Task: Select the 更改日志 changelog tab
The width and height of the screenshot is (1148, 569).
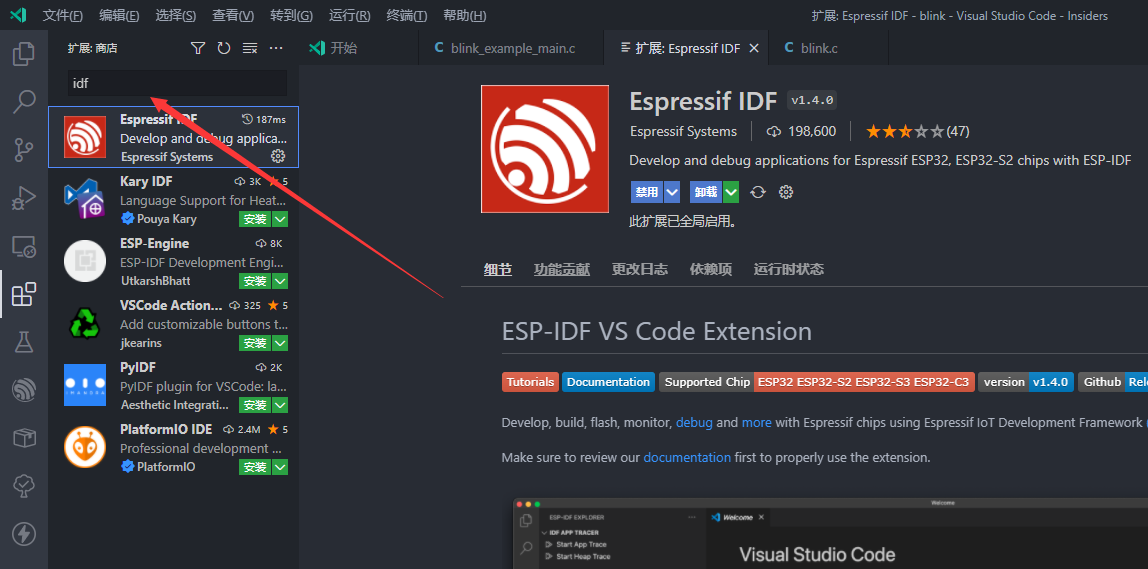Action: (x=640, y=269)
